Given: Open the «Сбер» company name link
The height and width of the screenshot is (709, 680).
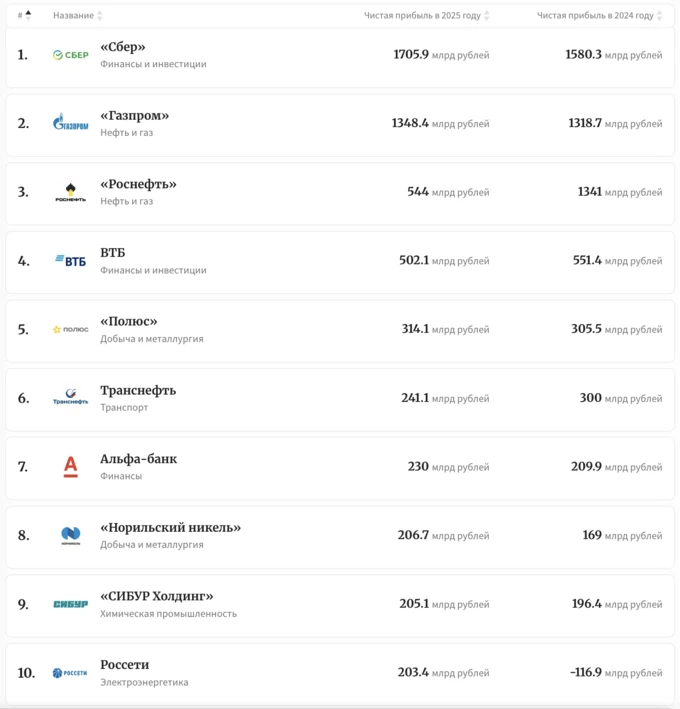Looking at the screenshot, I should coord(123,47).
